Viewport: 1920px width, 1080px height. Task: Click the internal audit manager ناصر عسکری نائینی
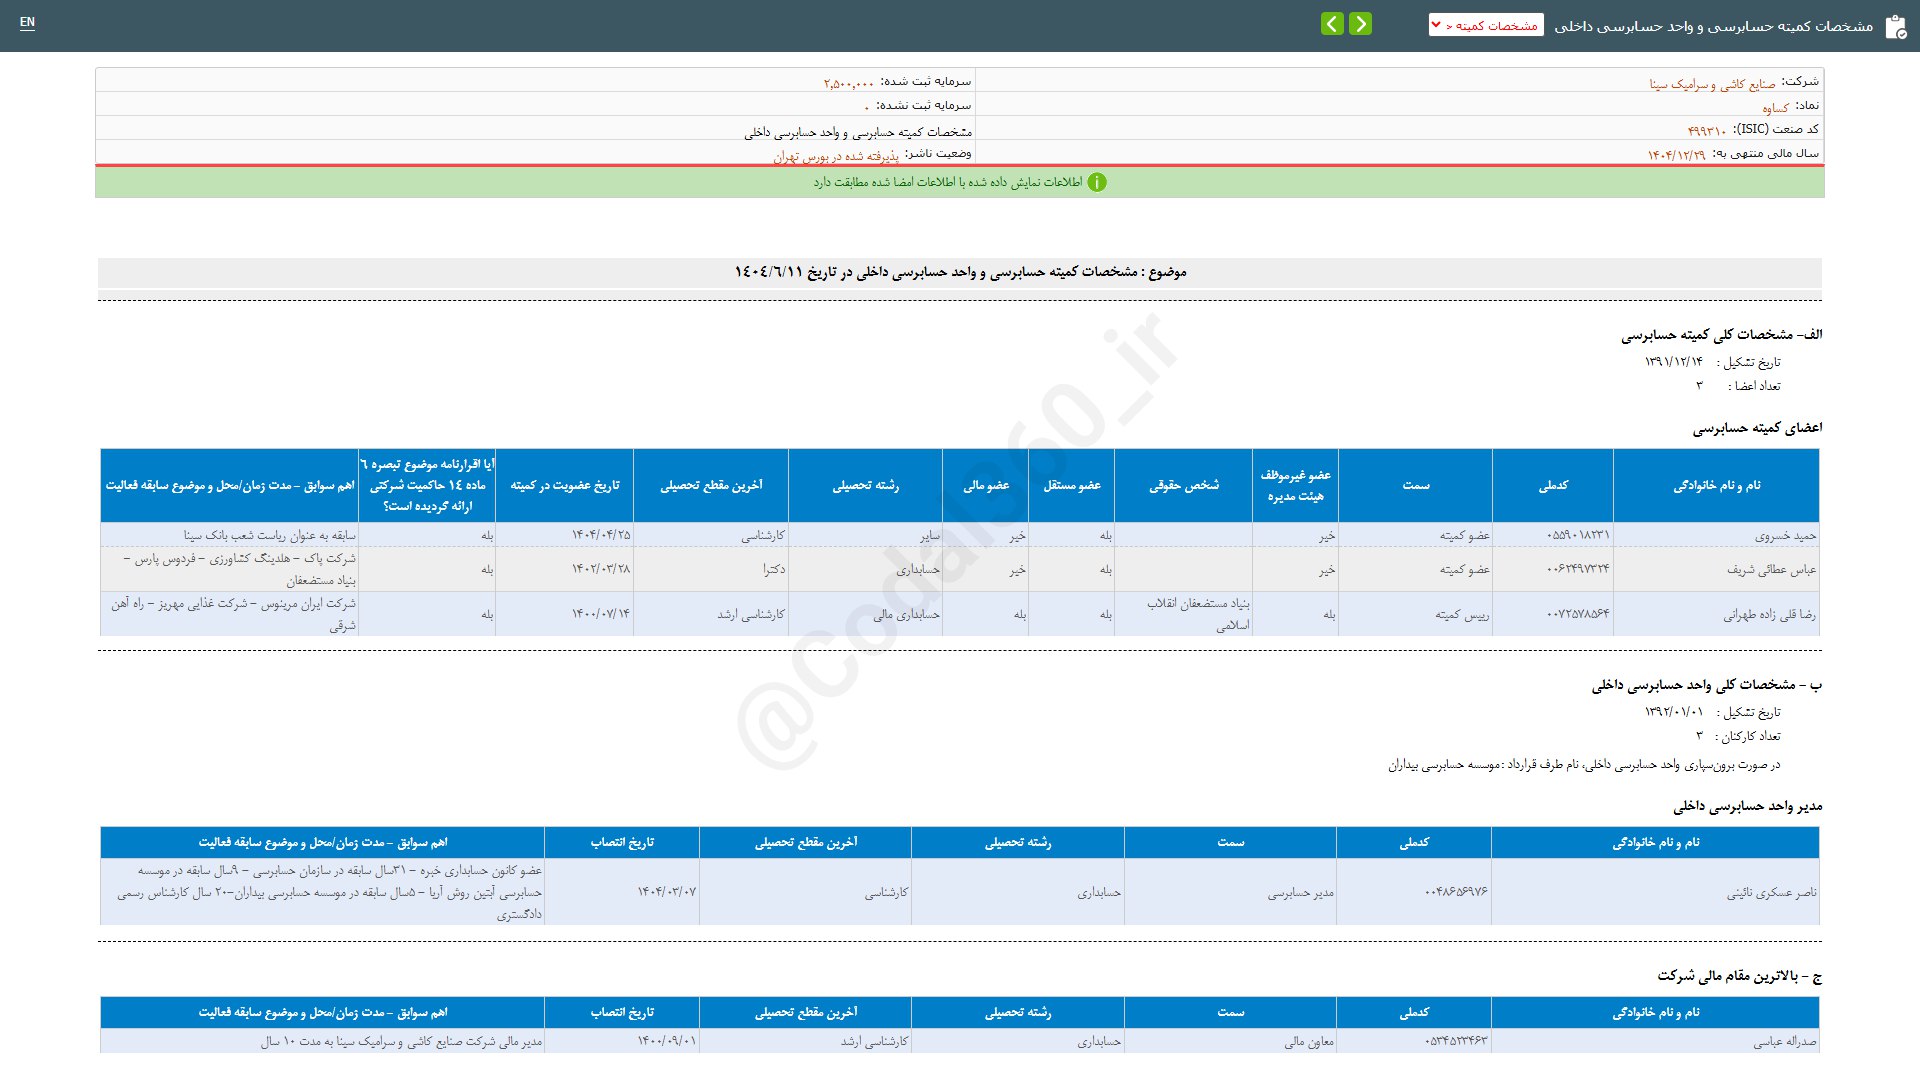pyautogui.click(x=1771, y=892)
